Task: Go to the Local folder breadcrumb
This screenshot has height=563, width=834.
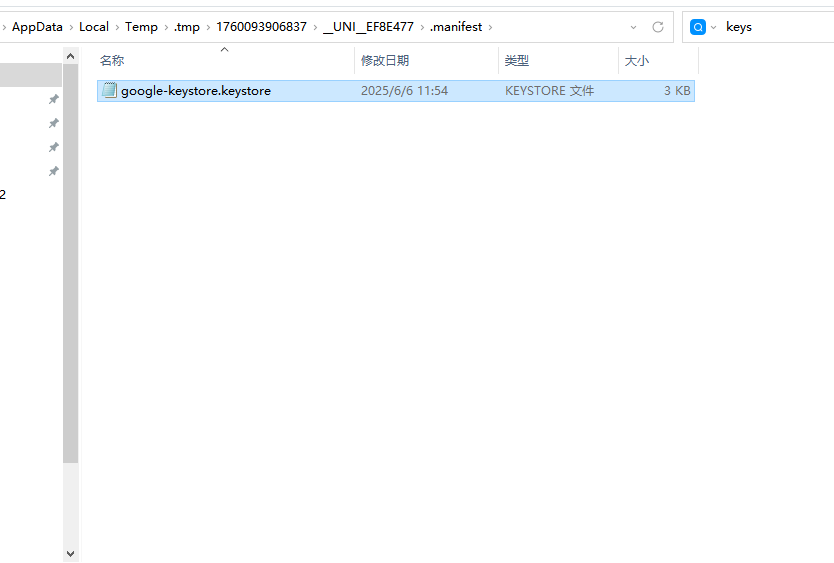Action: (94, 27)
